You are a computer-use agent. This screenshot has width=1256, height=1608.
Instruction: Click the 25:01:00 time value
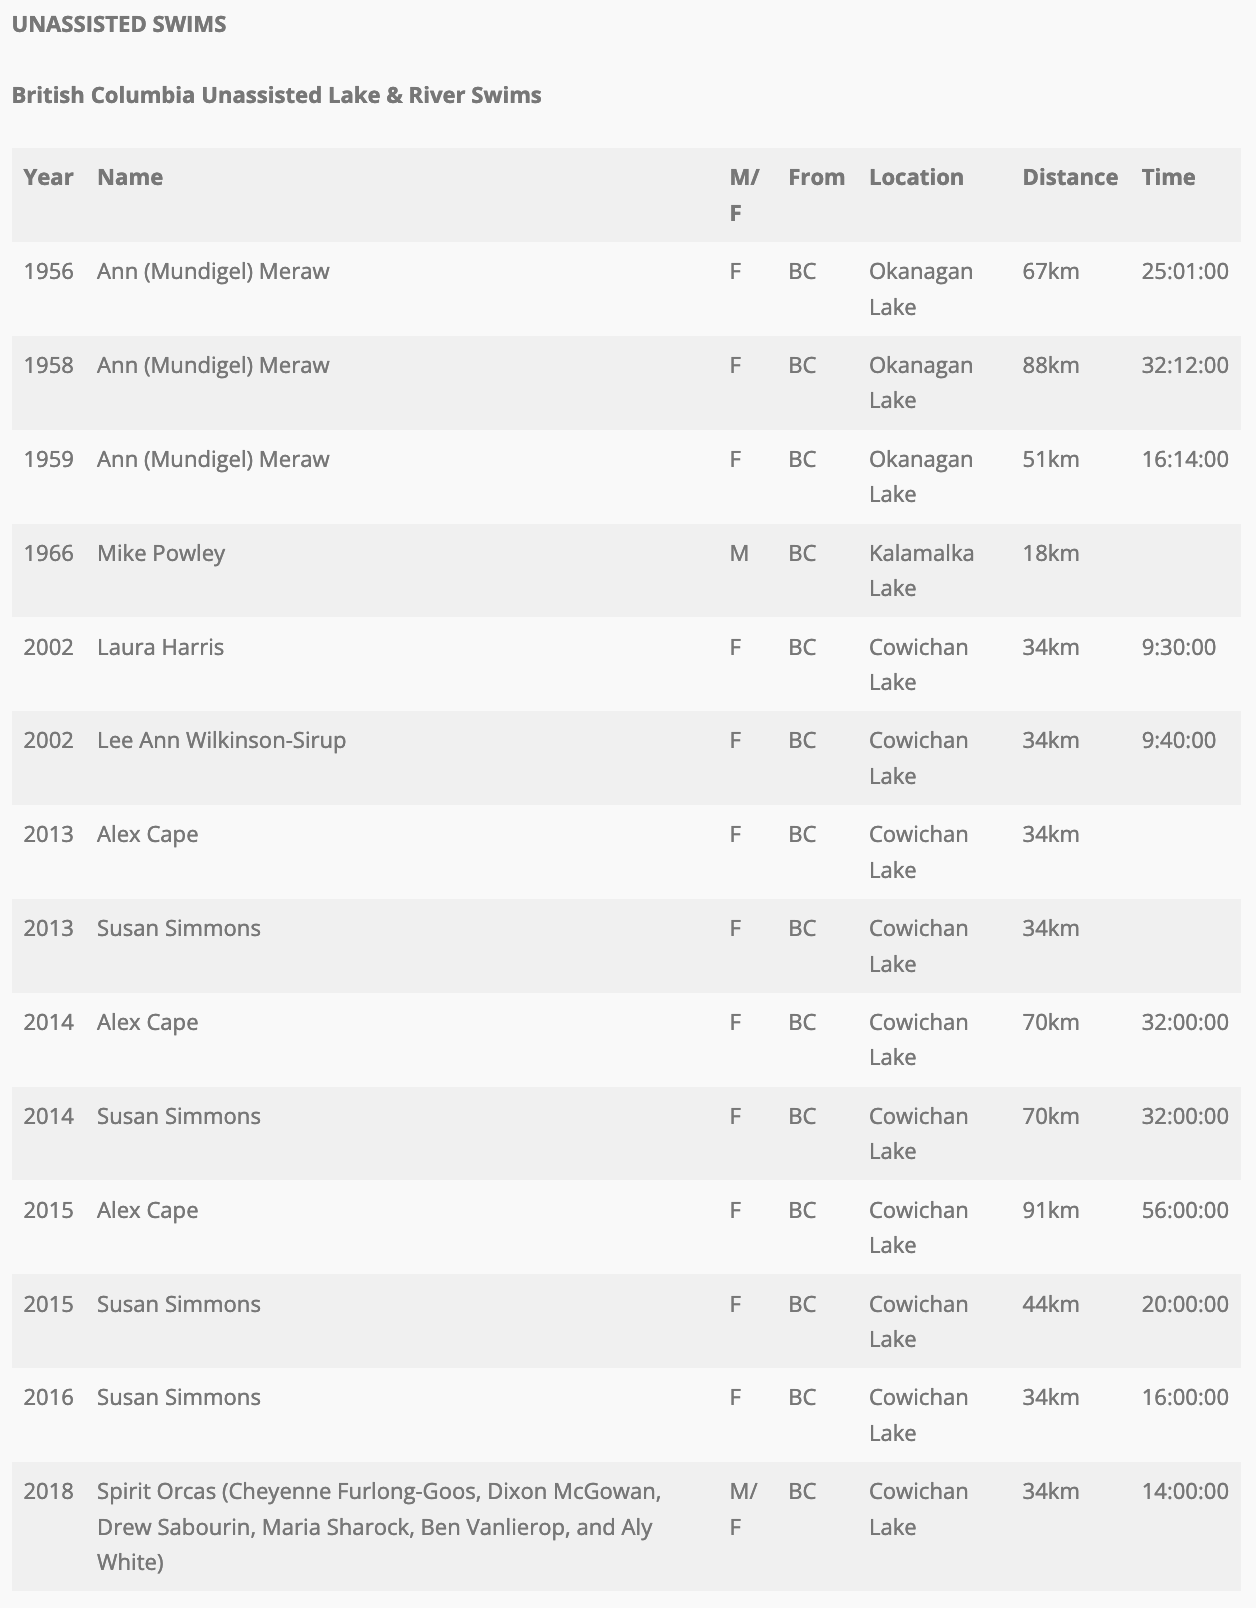(1185, 271)
